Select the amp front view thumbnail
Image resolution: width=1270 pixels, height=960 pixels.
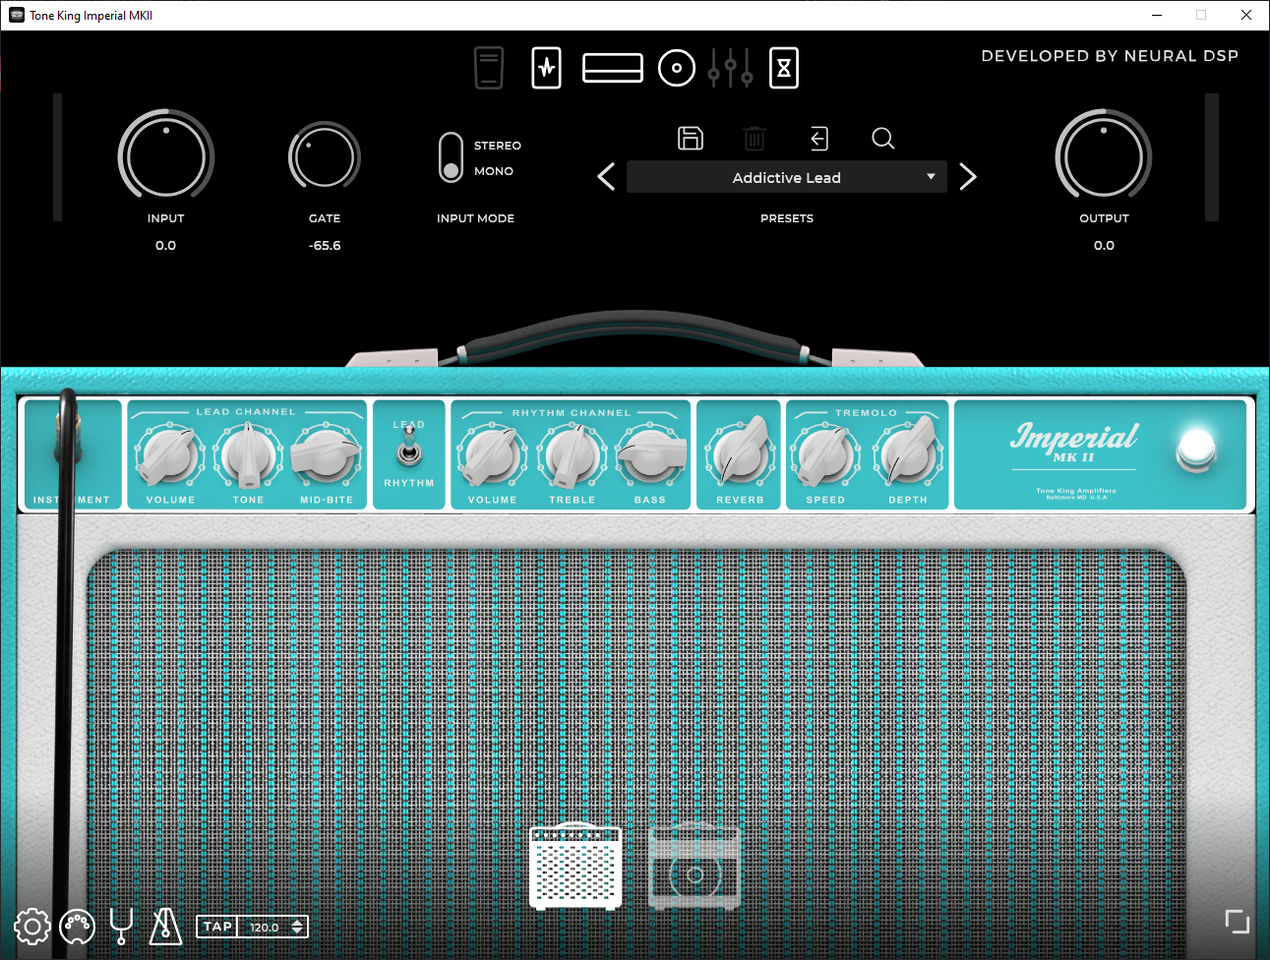[x=575, y=866]
